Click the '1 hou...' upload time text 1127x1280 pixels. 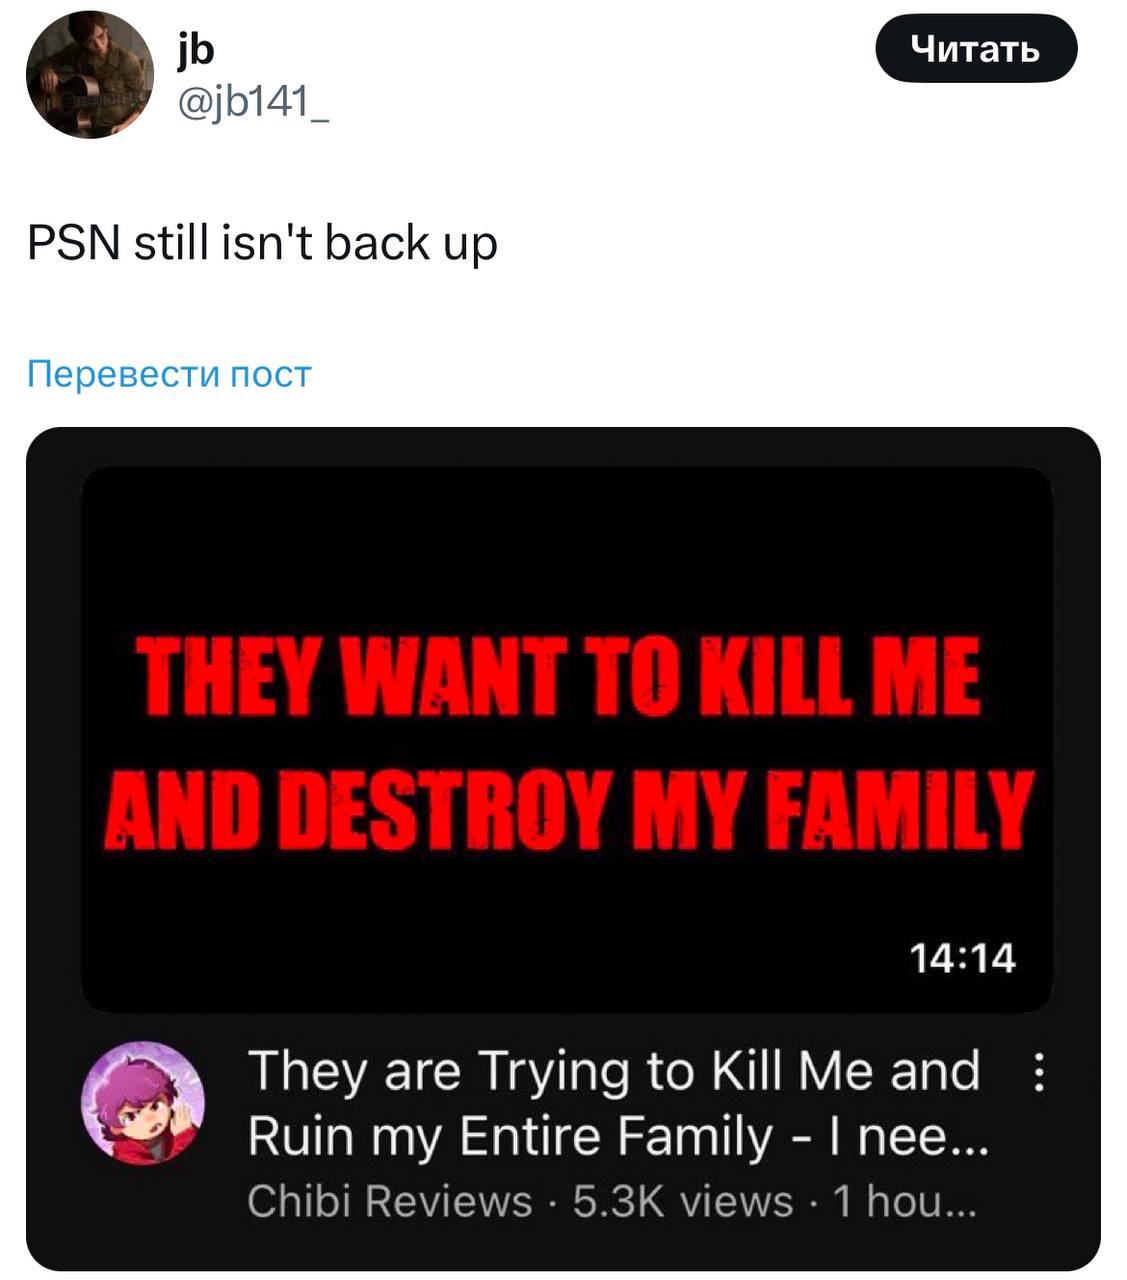[903, 1201]
